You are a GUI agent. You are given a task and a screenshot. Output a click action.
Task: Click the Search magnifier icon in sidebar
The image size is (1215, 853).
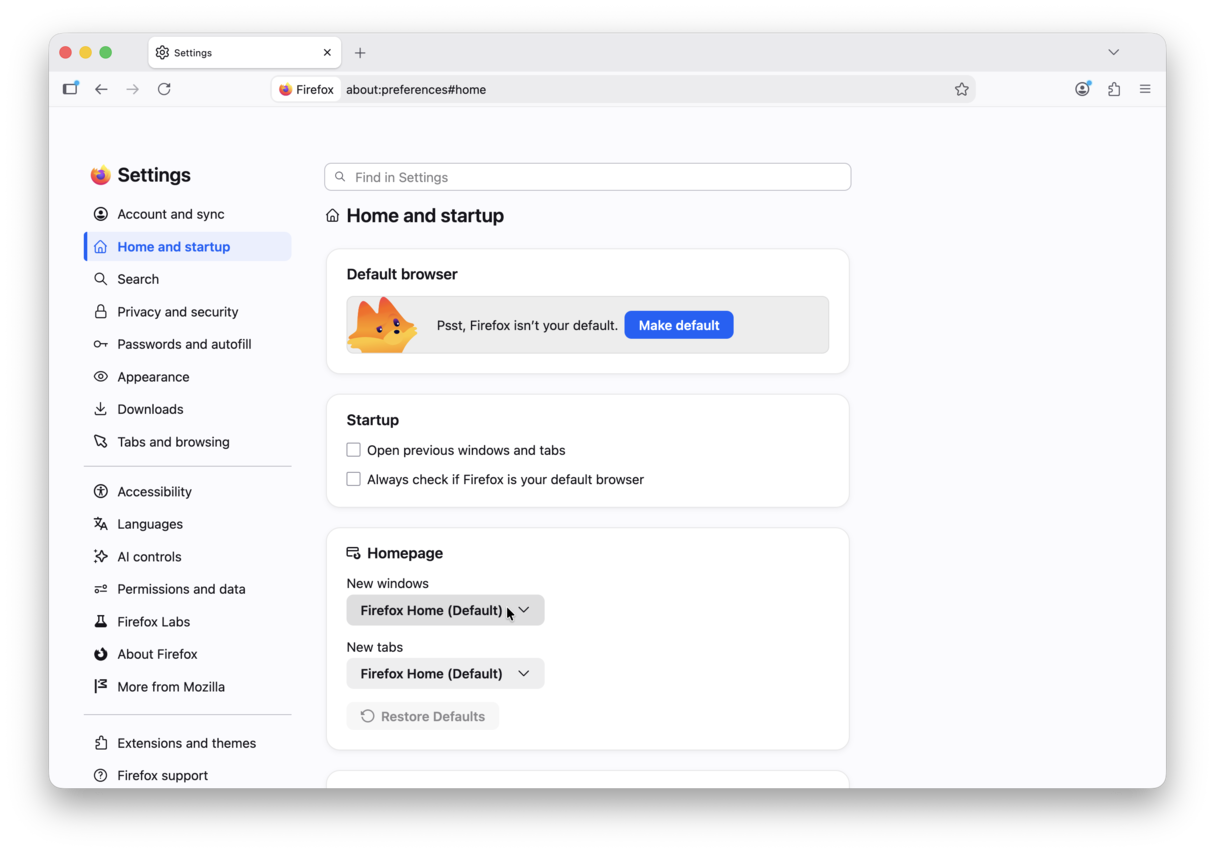(101, 279)
